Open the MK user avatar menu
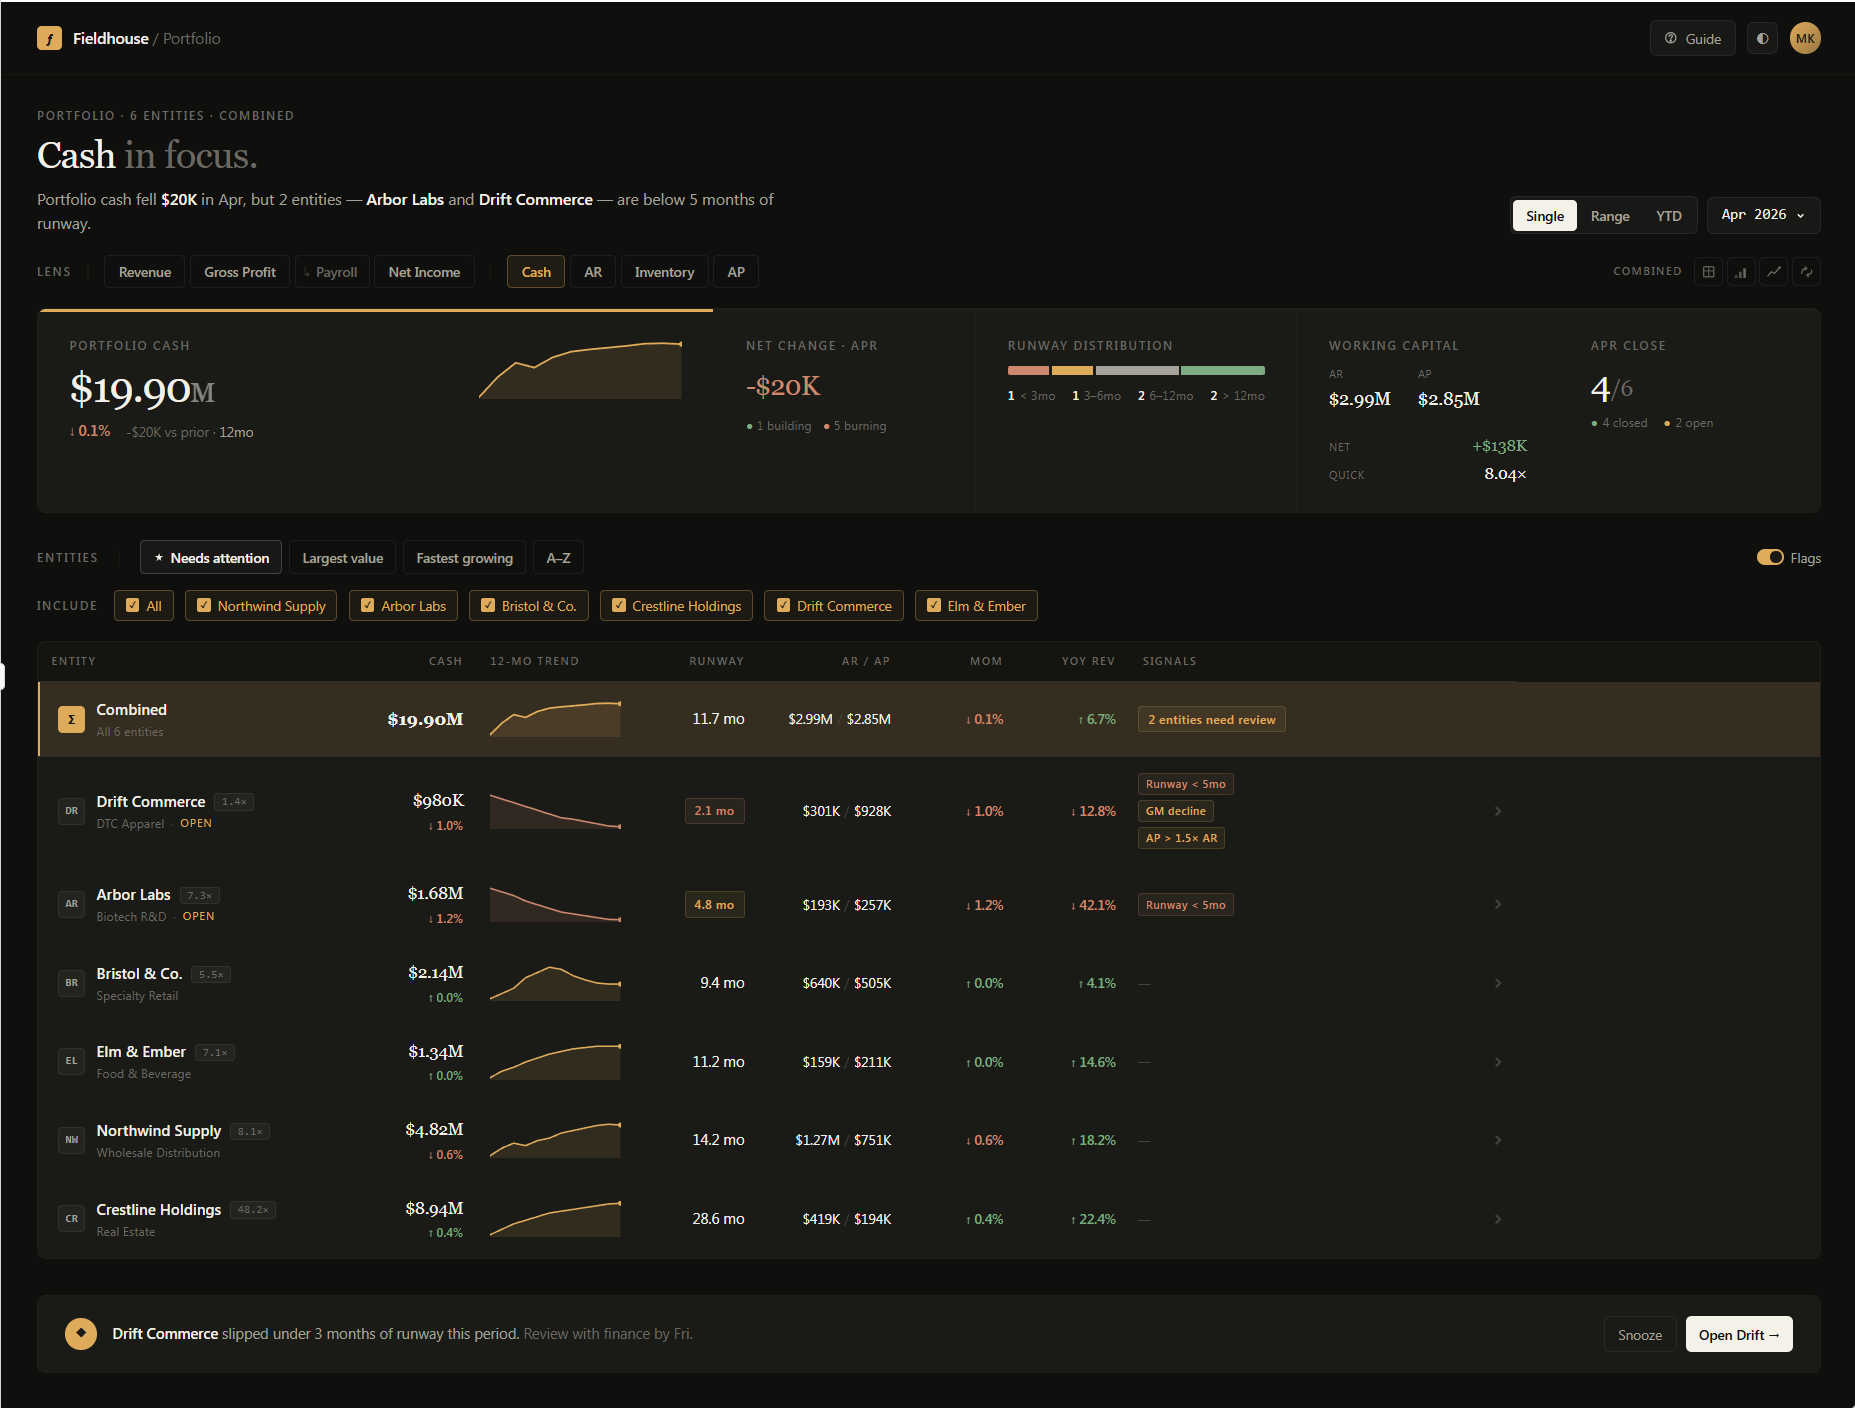This screenshot has height=1408, width=1855. point(1805,38)
